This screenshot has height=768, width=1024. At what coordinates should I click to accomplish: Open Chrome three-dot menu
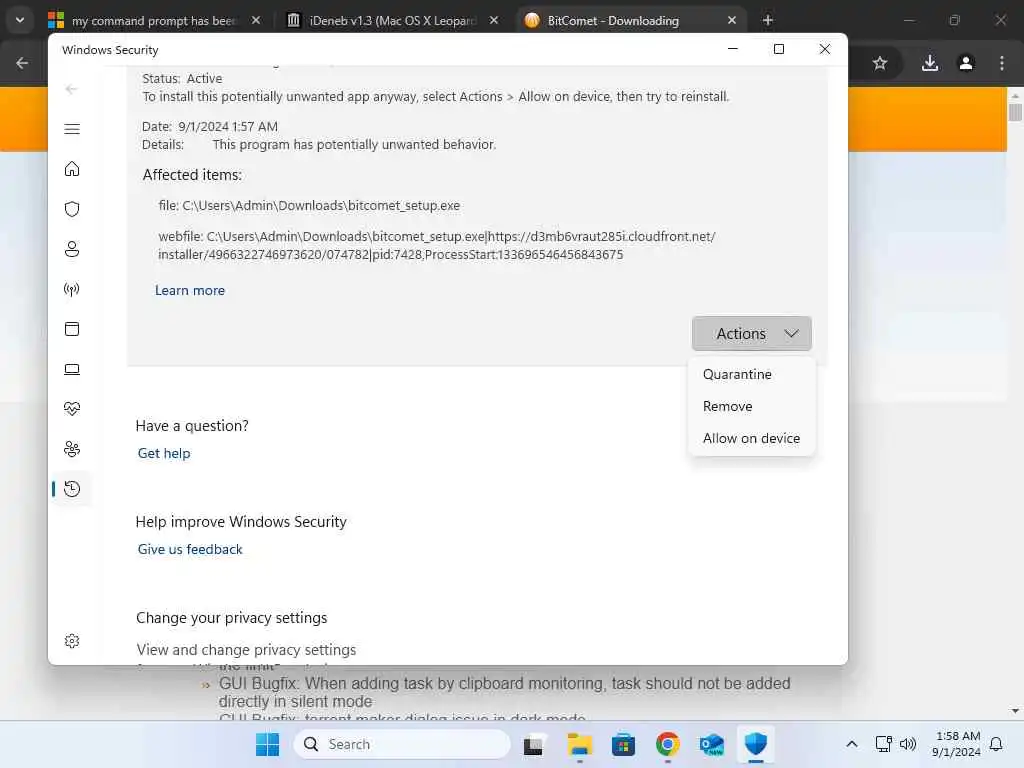pyautogui.click(x=1002, y=63)
